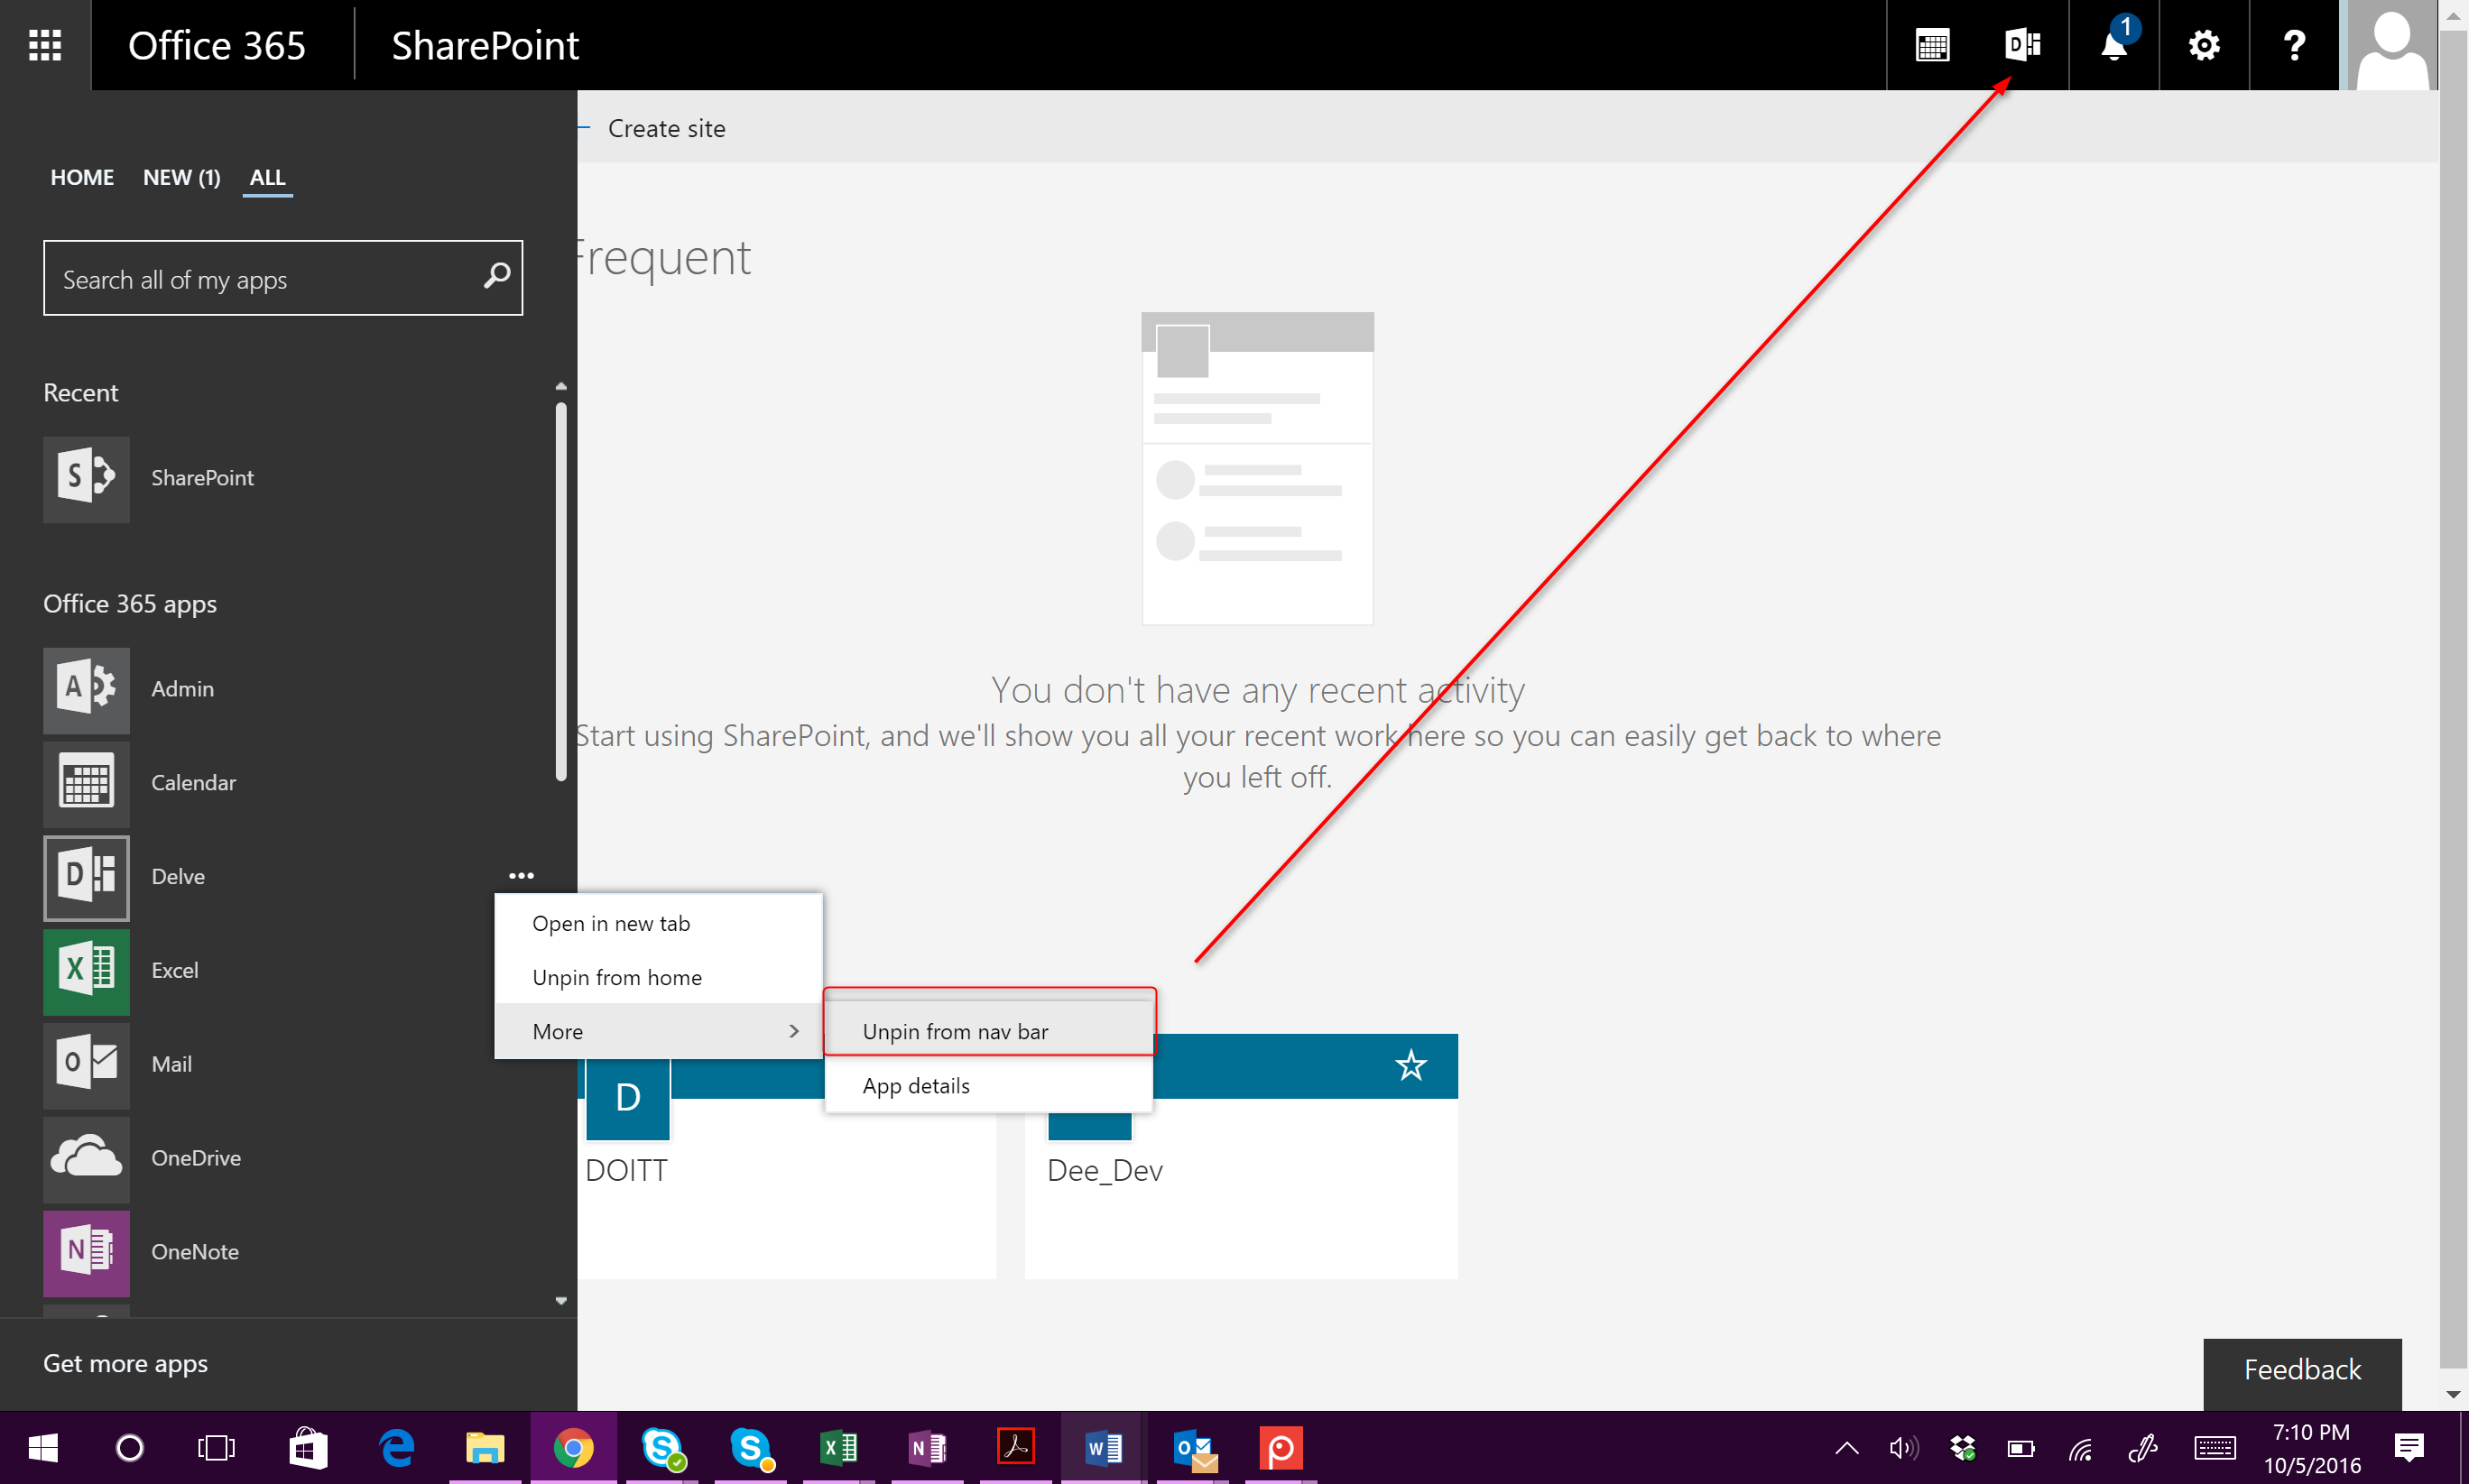
Task: Expand the More submenu
Action: coord(659,1031)
